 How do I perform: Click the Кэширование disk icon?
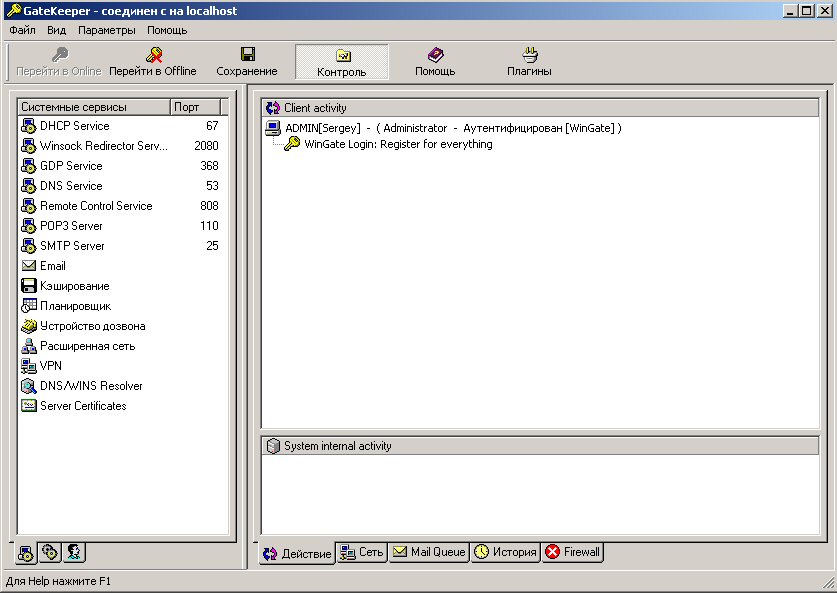(28, 286)
